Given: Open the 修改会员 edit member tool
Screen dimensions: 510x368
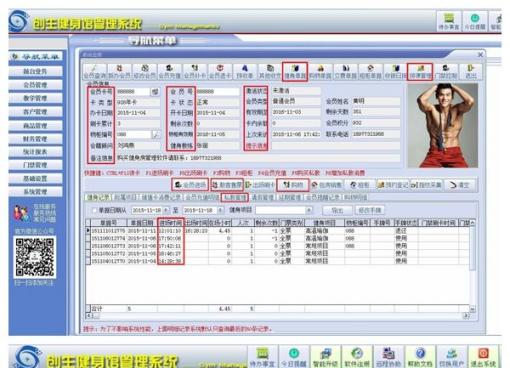Looking at the screenshot, I should pyautogui.click(x=145, y=71).
